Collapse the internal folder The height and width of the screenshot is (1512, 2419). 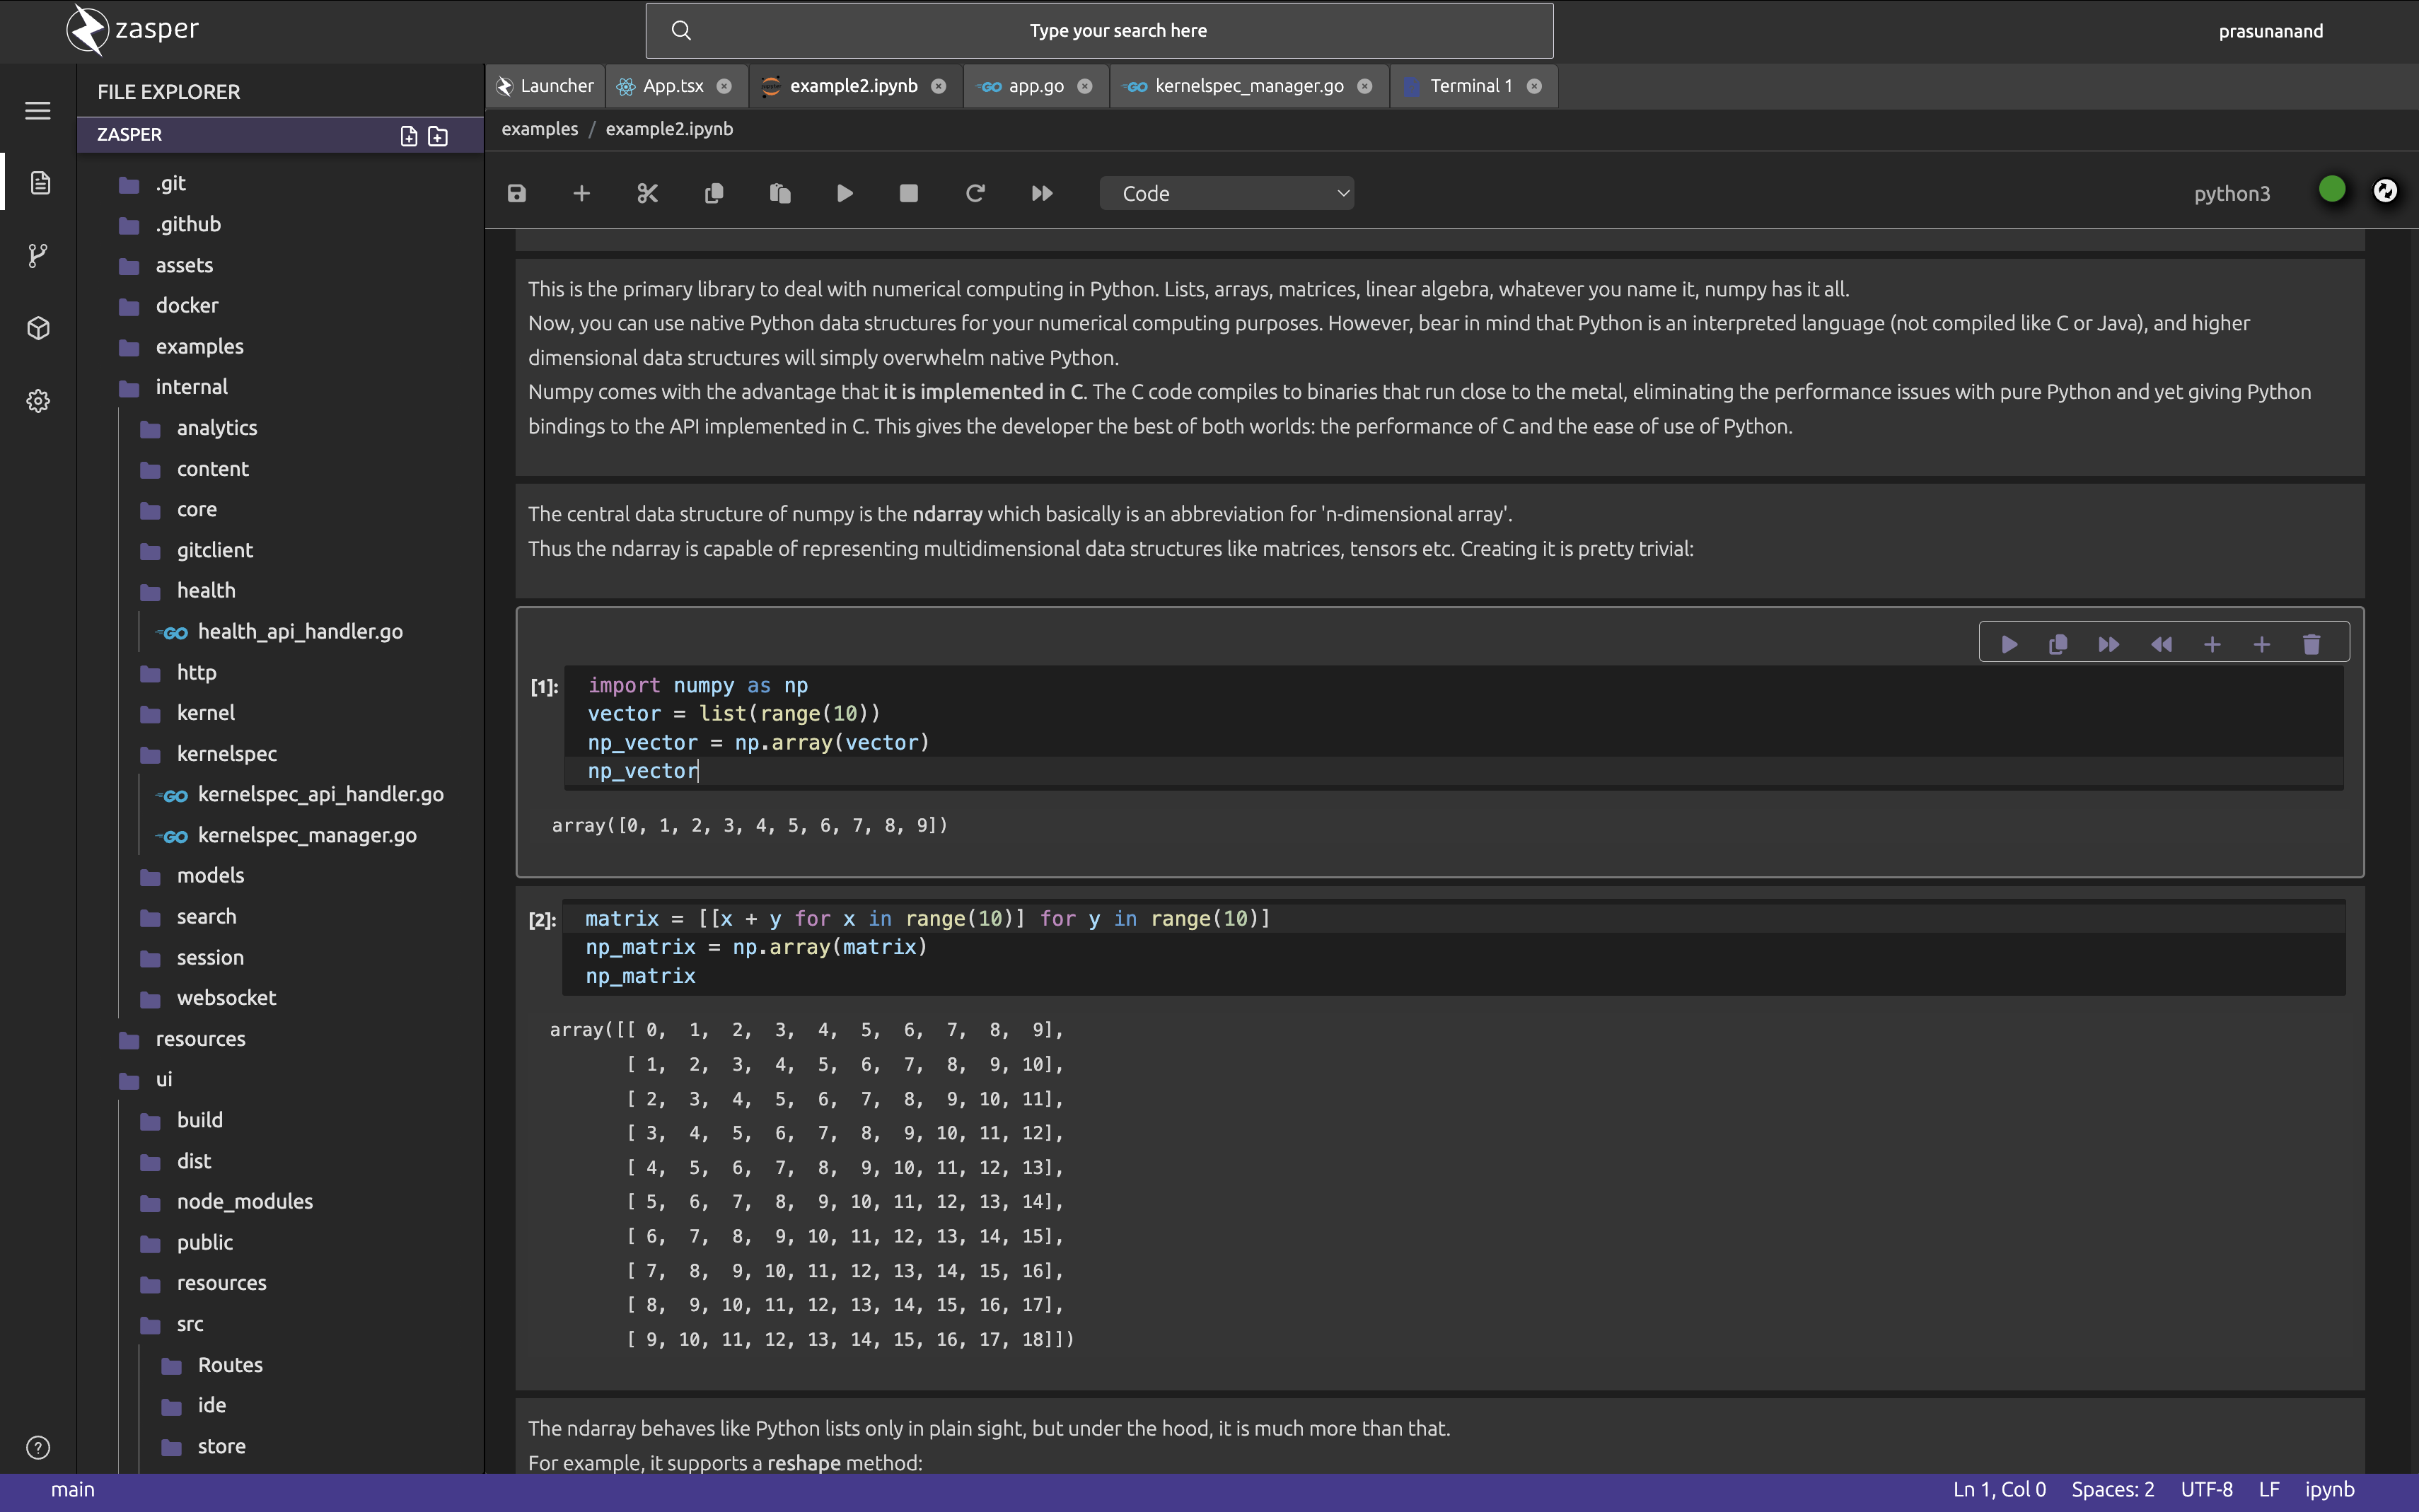[191, 387]
